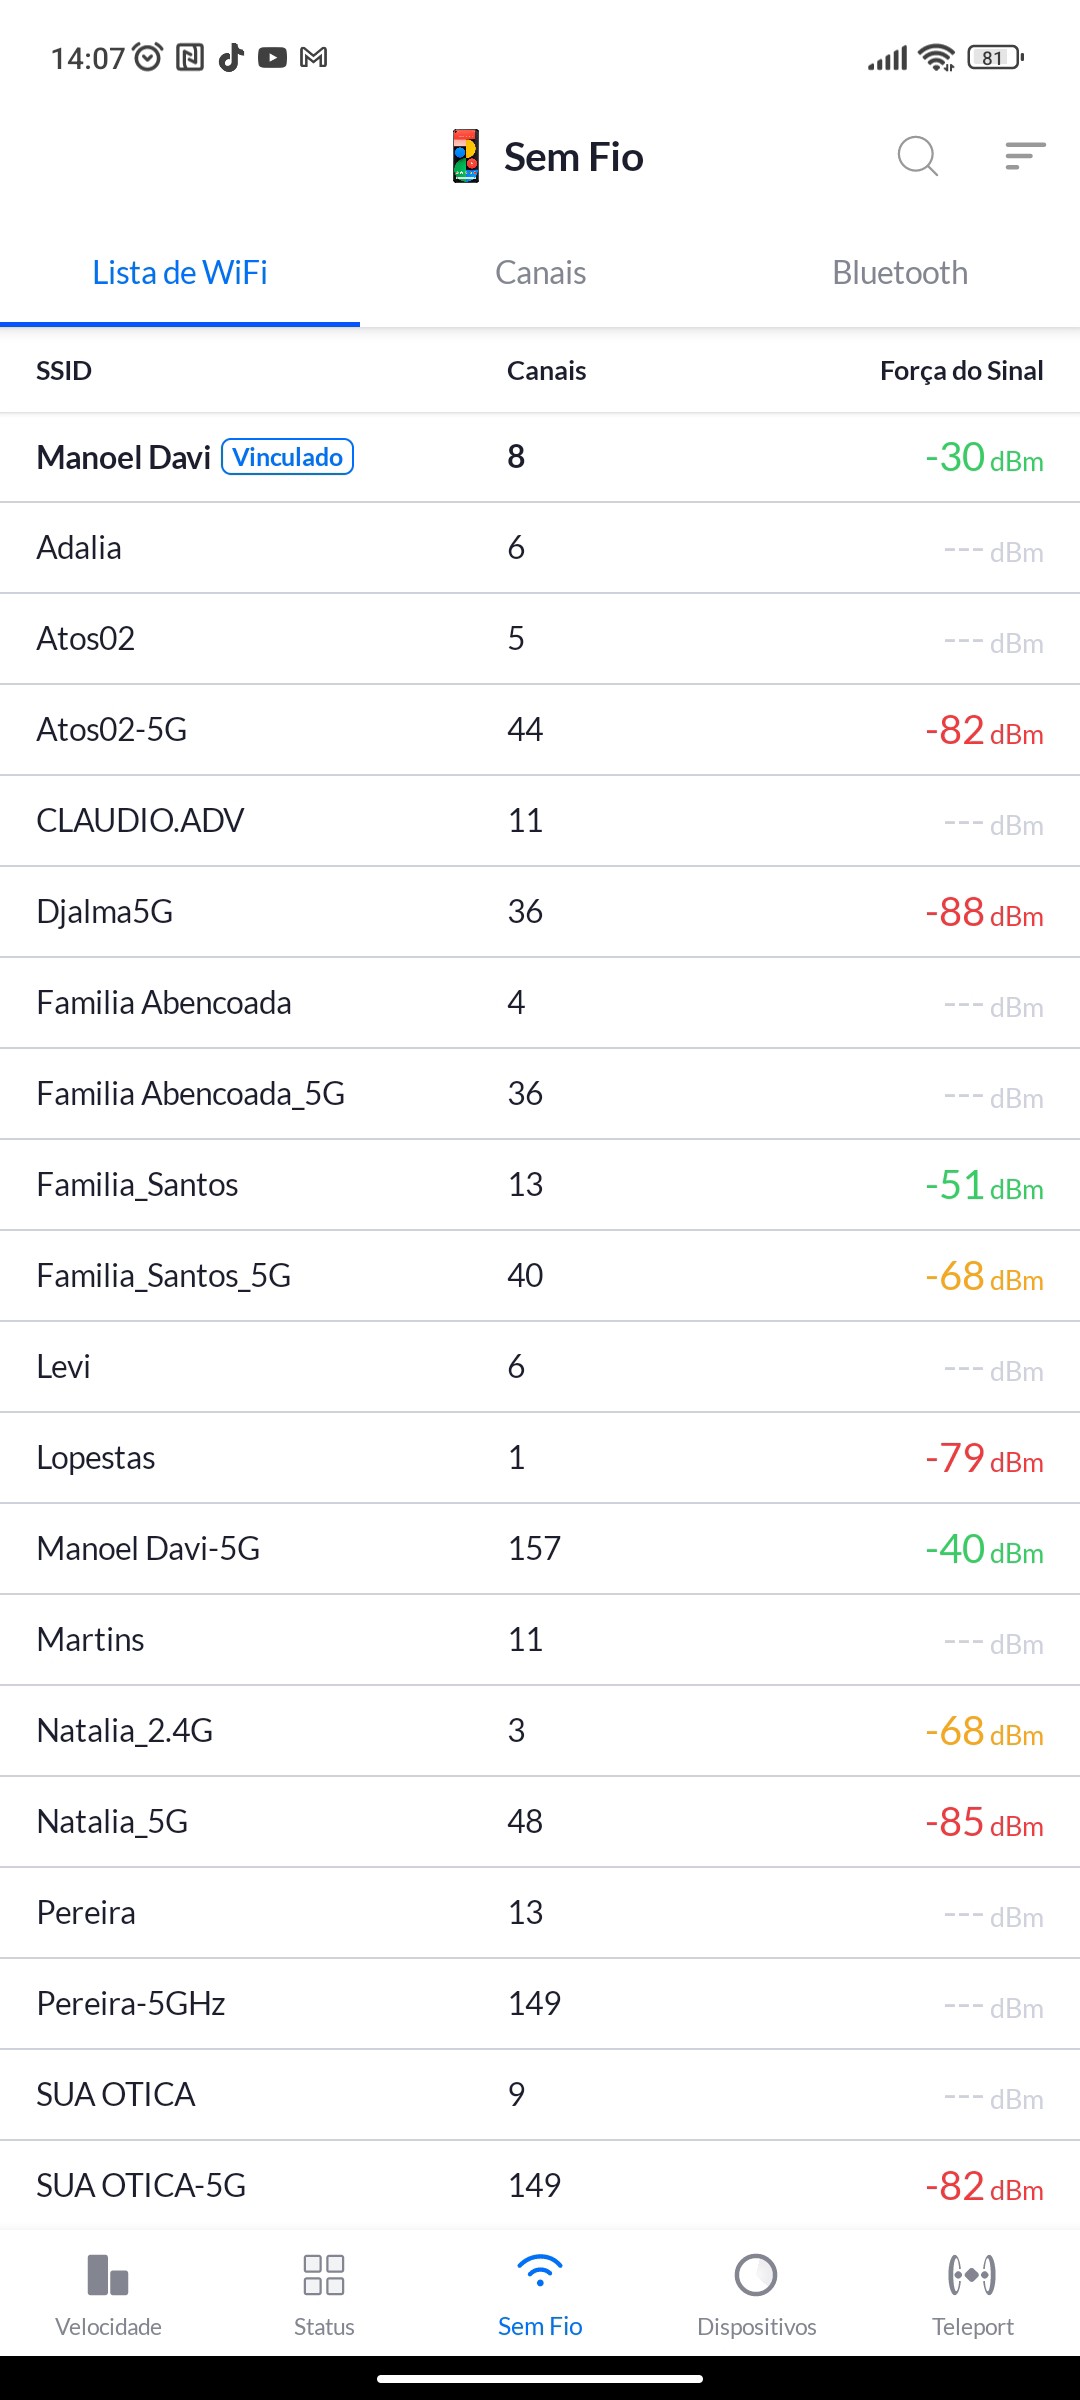Launch the Teleport icon
Viewport: 1080px width, 2400px height.
click(972, 2275)
